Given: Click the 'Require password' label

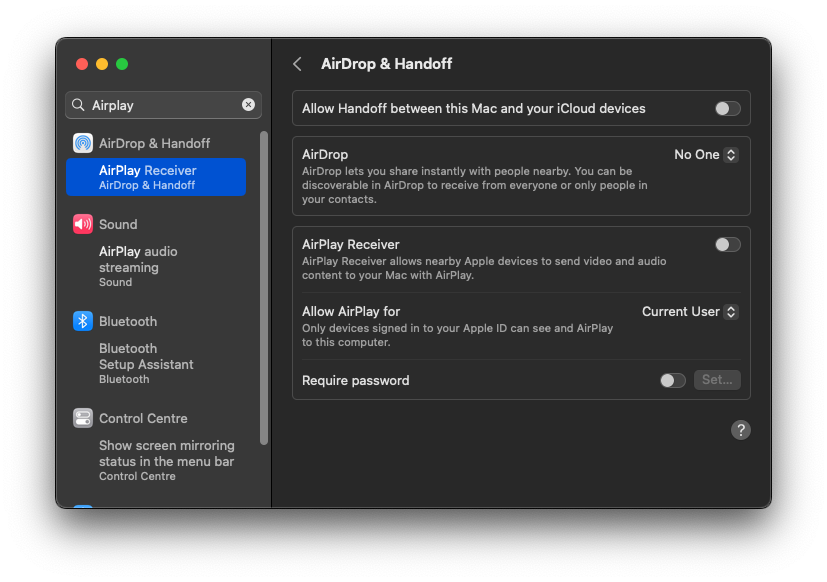Looking at the screenshot, I should (355, 380).
